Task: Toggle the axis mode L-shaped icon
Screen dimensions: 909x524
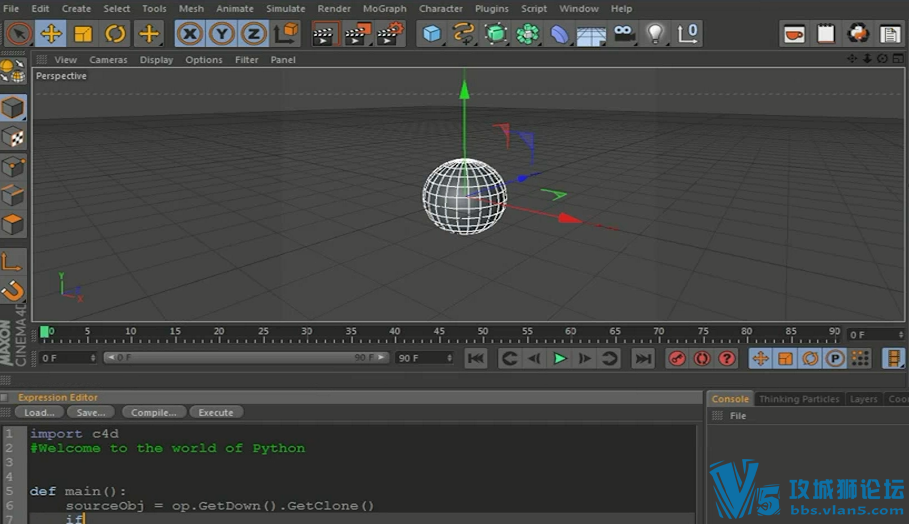Action: click(x=13, y=261)
